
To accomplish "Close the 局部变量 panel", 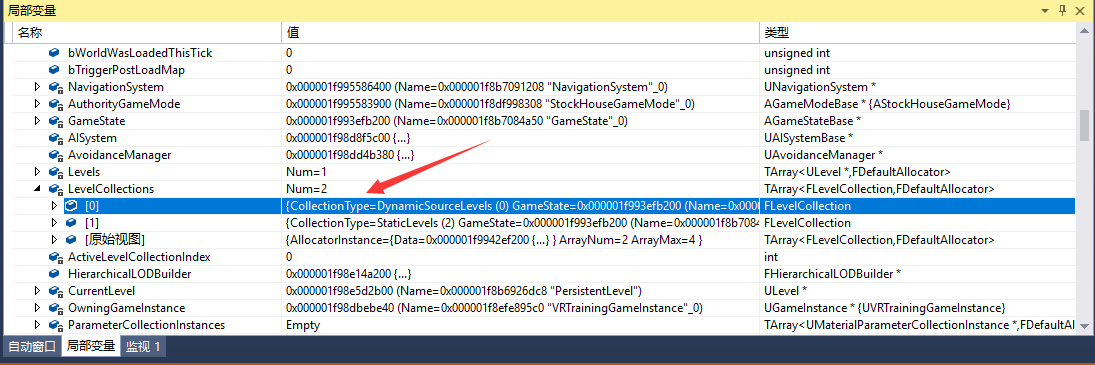I will 1081,10.
